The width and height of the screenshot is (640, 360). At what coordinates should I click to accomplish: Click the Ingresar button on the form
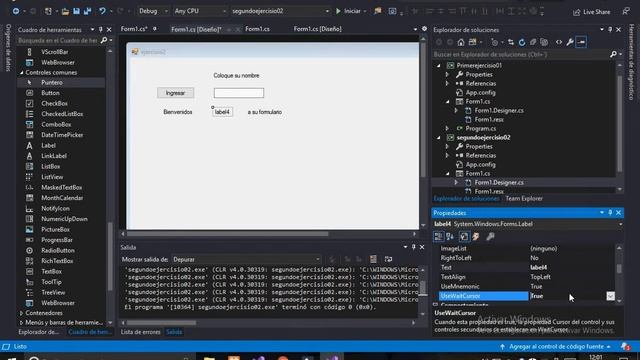click(x=176, y=93)
